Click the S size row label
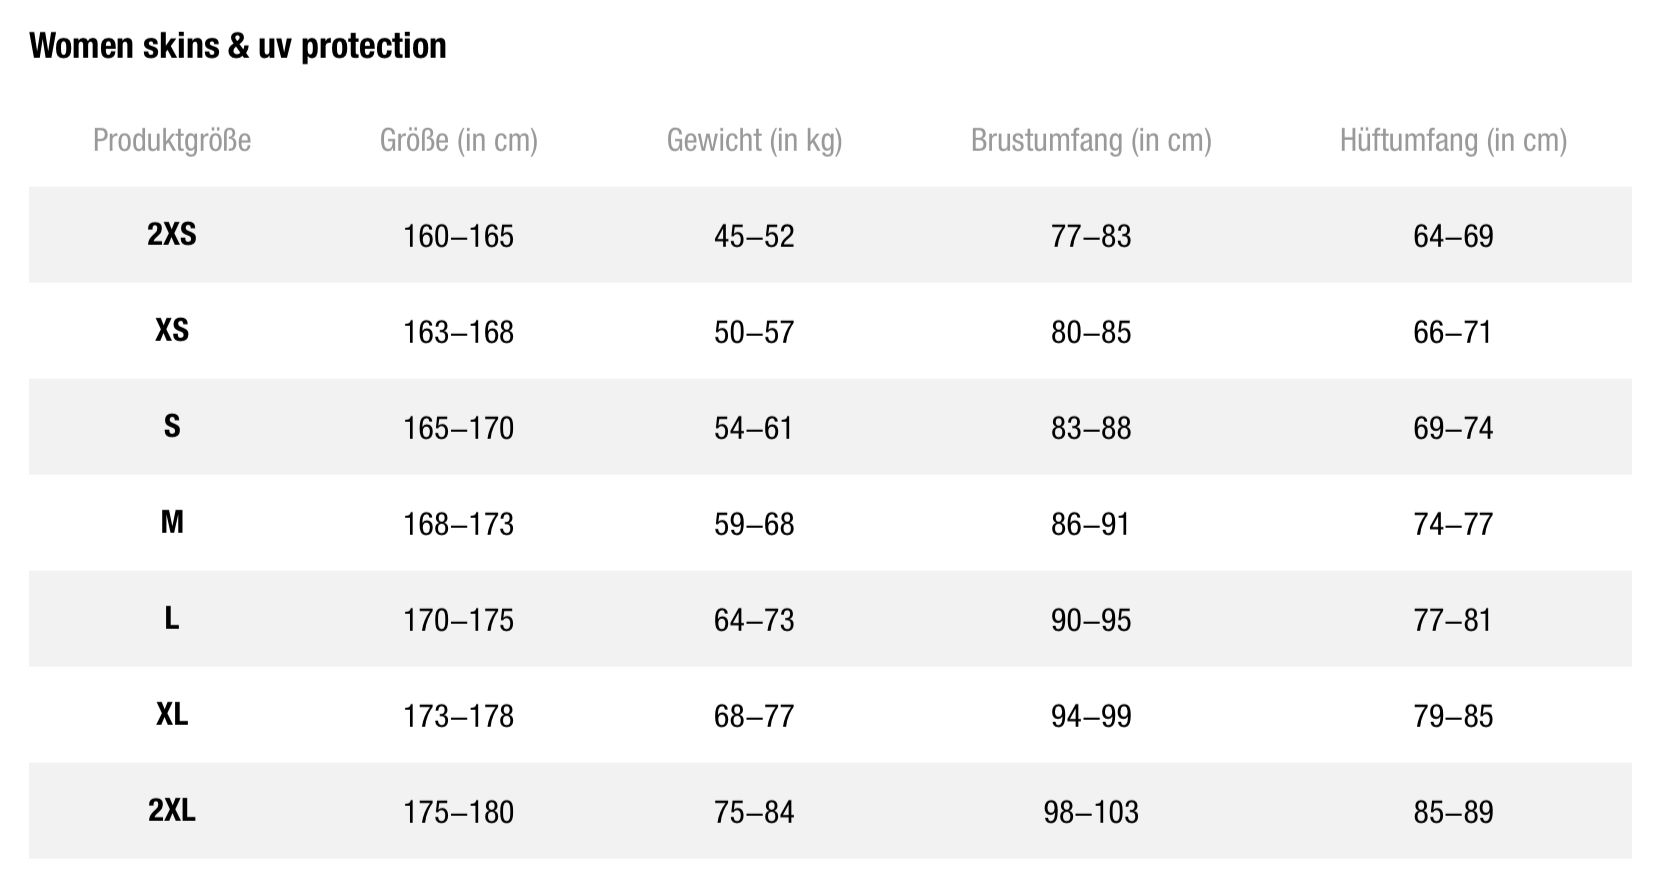The width and height of the screenshot is (1660, 888). (172, 427)
